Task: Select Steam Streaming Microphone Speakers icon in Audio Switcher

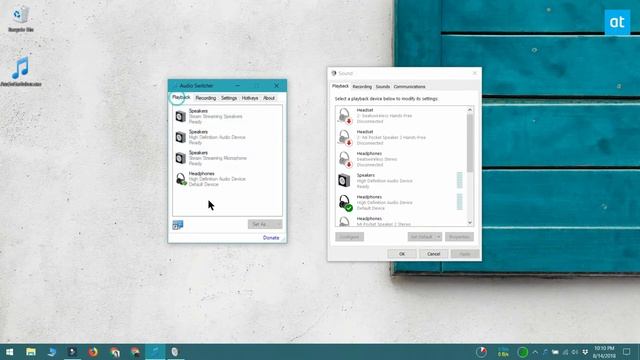Action: pyautogui.click(x=180, y=158)
